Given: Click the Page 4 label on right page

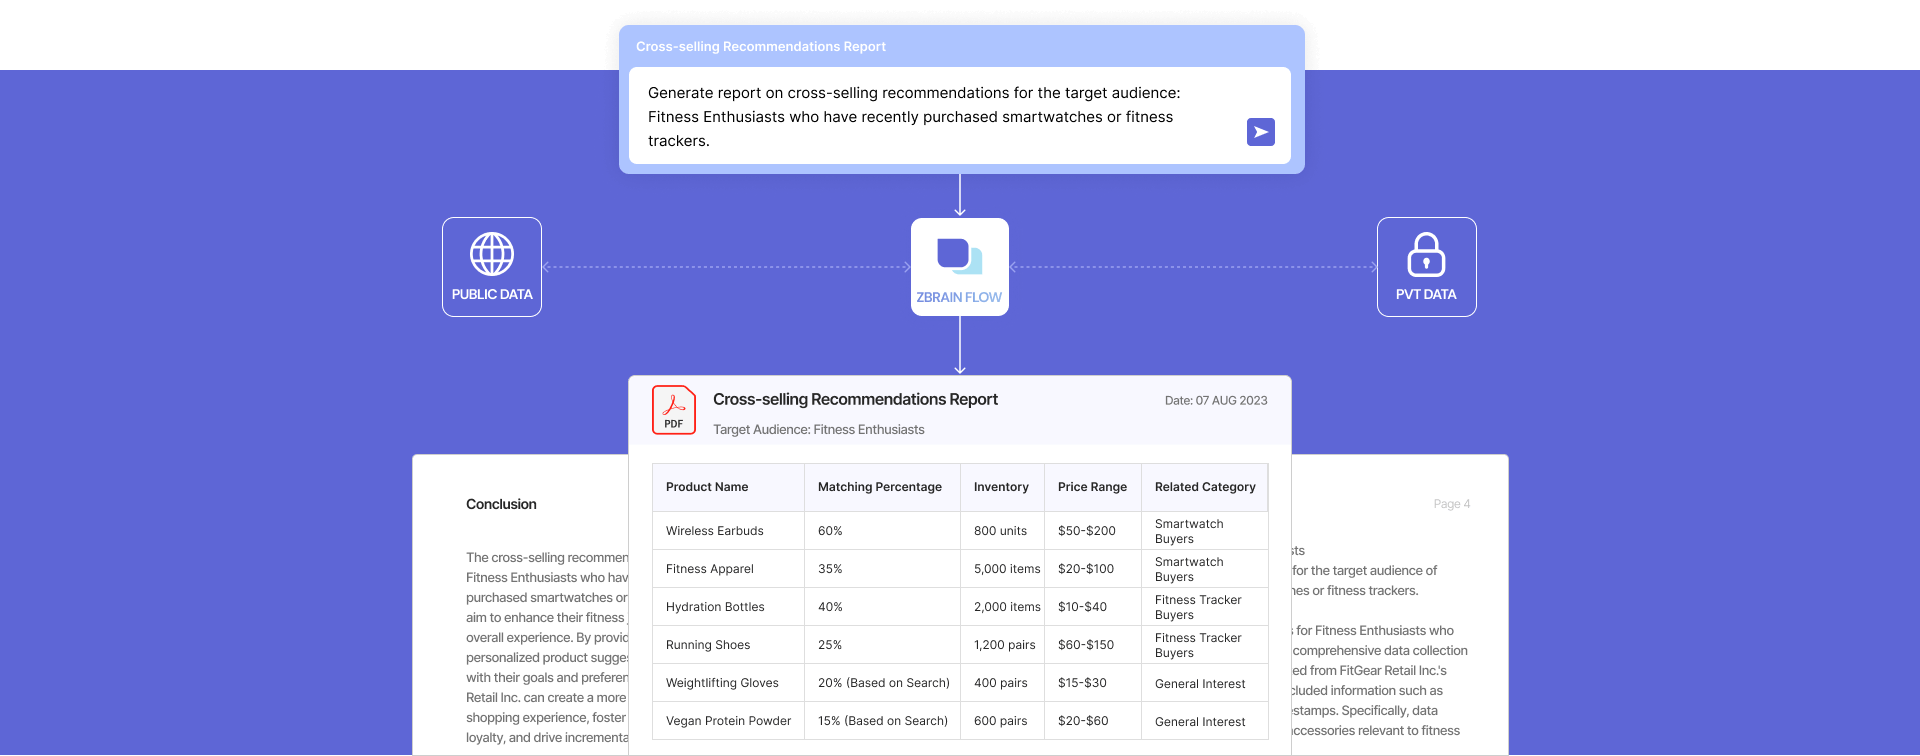Looking at the screenshot, I should (1451, 504).
